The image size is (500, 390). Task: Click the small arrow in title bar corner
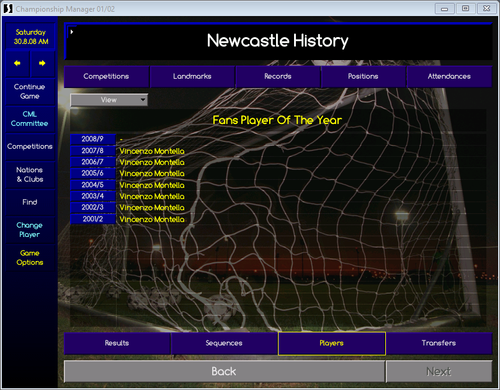[x=71, y=32]
